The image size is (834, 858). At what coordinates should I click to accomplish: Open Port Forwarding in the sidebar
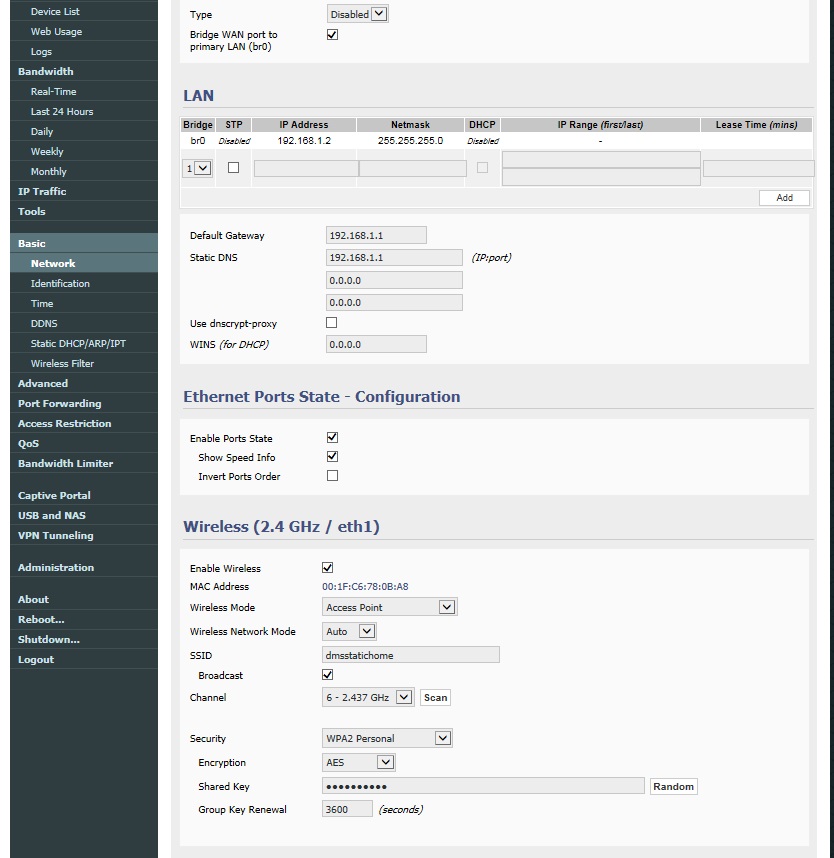tap(59, 404)
